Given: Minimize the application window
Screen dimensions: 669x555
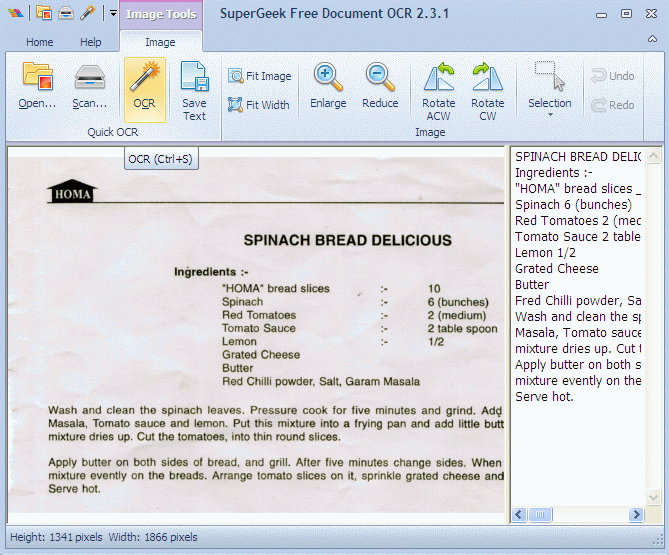Looking at the screenshot, I should tap(602, 15).
